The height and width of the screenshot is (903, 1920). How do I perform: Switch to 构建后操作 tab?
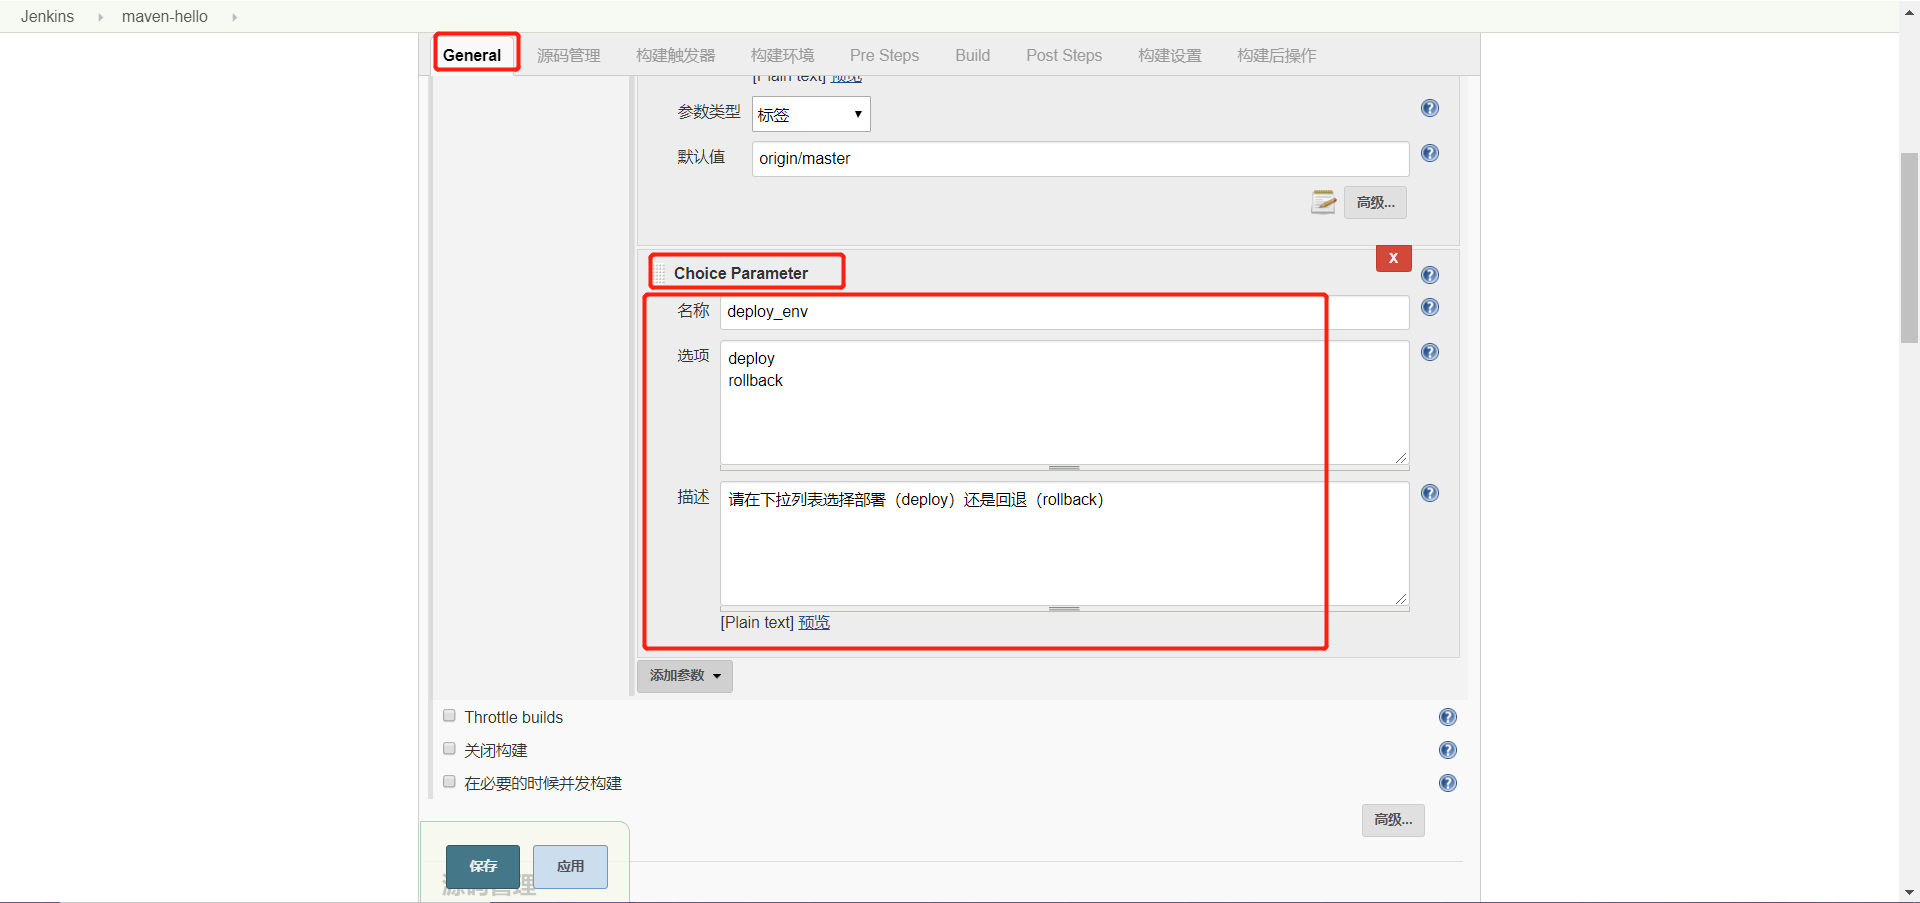pyautogui.click(x=1277, y=55)
